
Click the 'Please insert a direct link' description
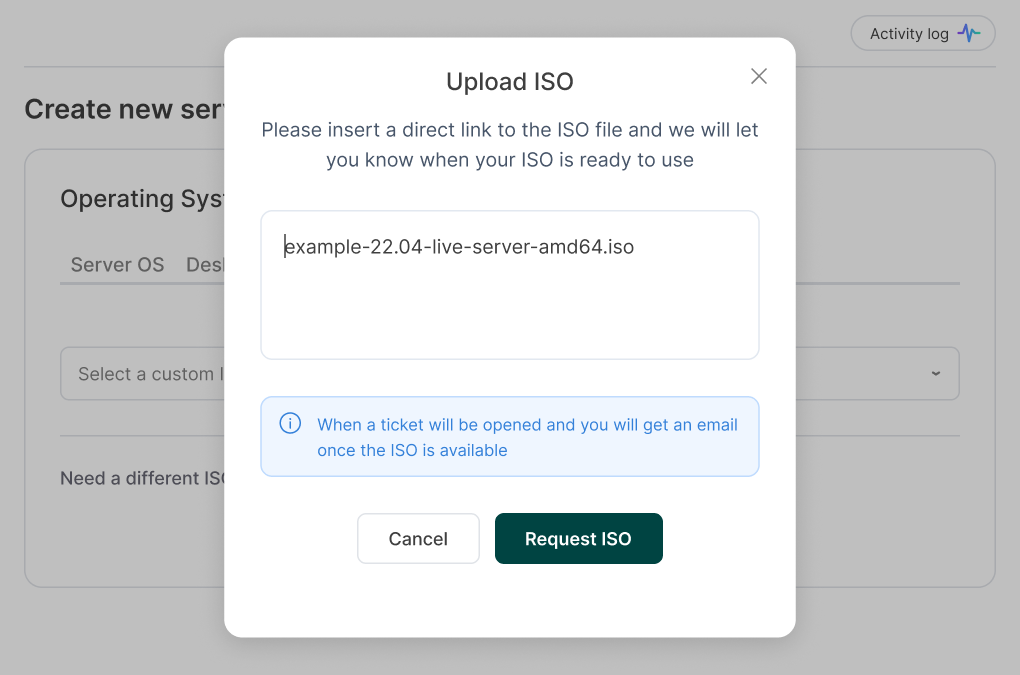tap(509, 144)
